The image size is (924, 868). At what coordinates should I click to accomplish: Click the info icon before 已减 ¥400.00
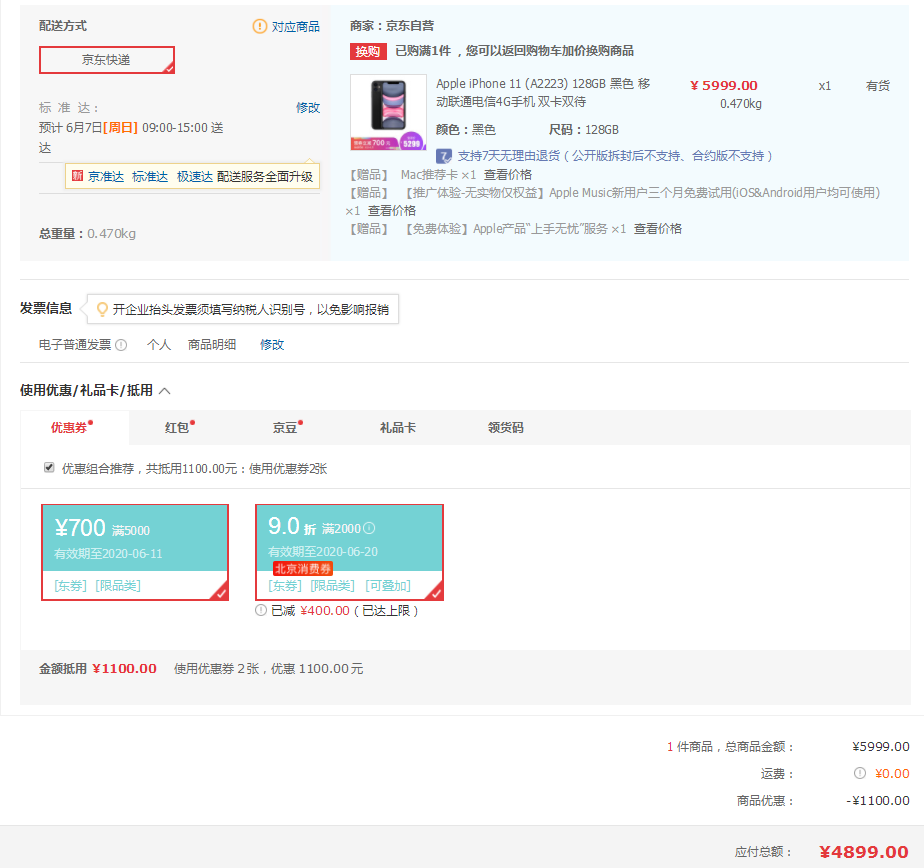(x=261, y=610)
